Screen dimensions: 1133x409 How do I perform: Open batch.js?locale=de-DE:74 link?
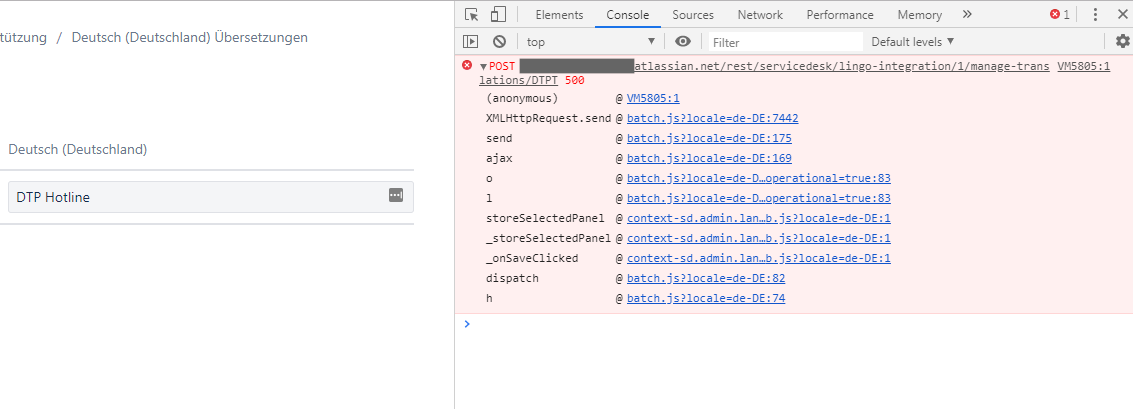(x=706, y=298)
